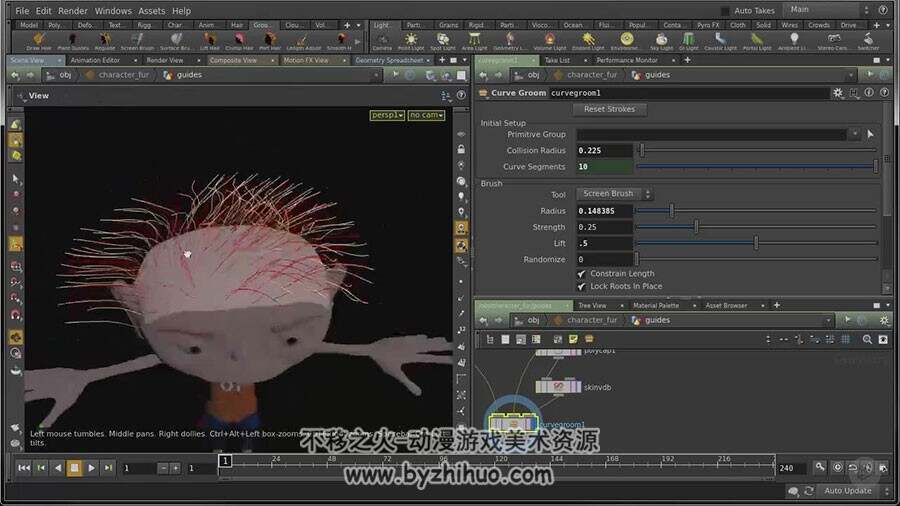Open the Assets menu

[152, 11]
